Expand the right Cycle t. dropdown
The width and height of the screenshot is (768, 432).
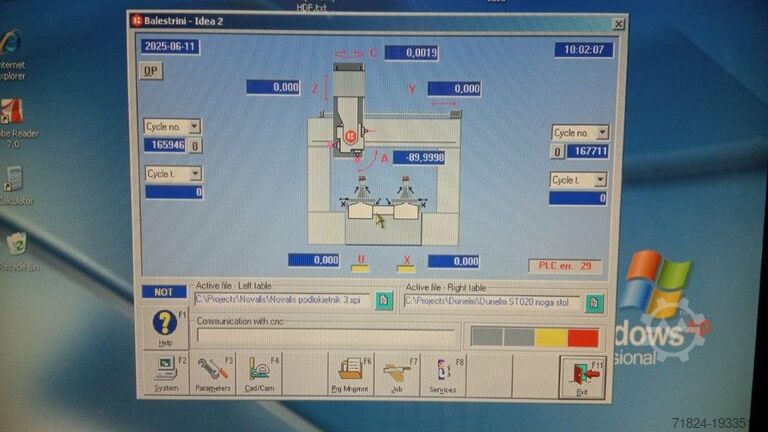[600, 180]
